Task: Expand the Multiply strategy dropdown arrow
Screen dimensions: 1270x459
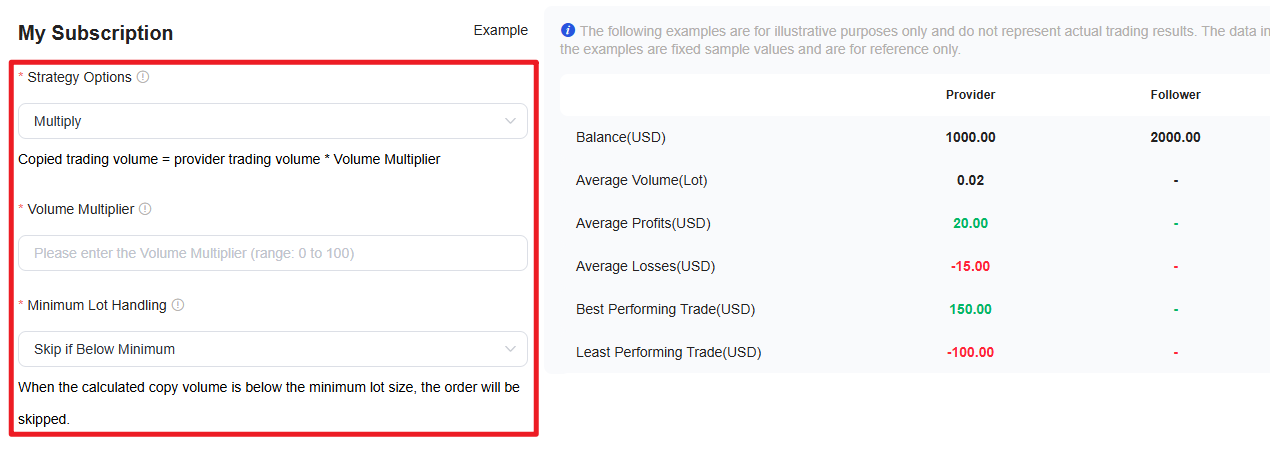Action: [510, 121]
